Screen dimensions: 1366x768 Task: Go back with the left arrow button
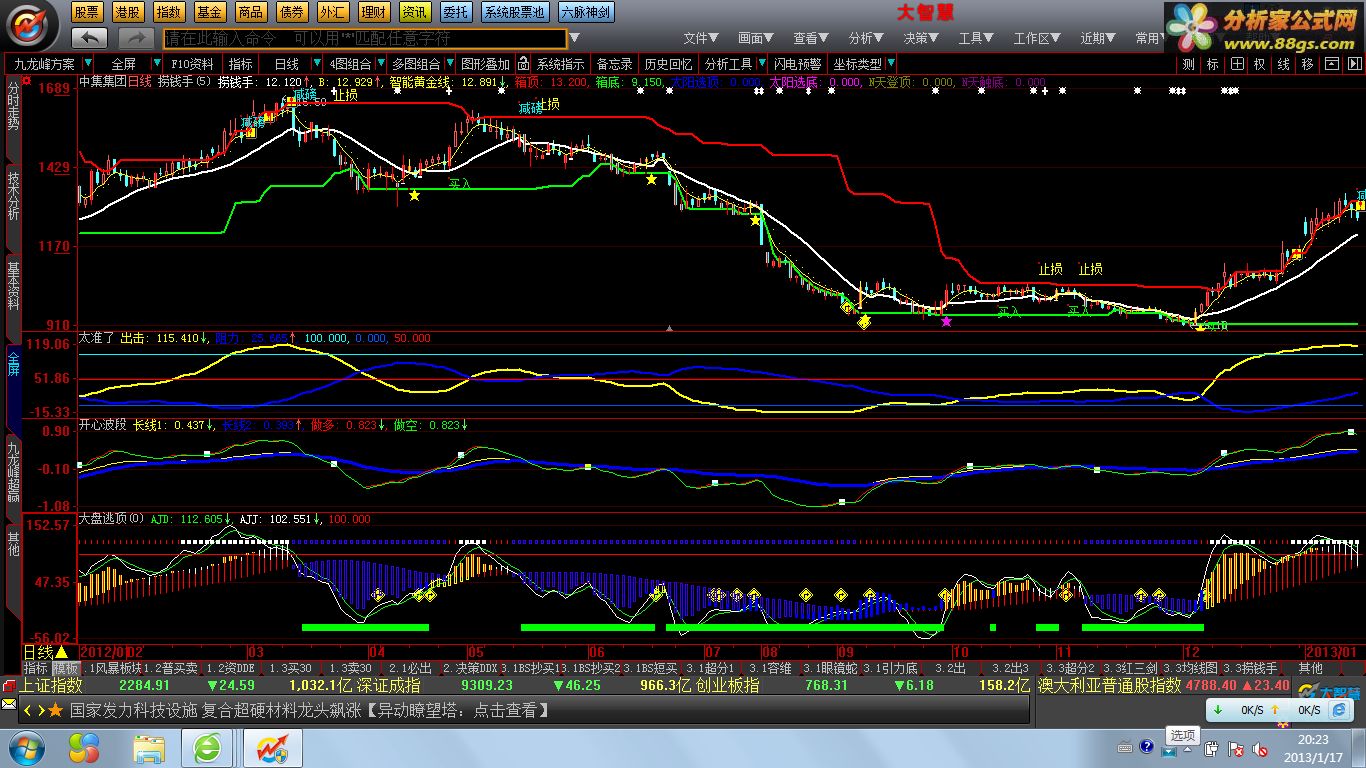tap(90, 38)
